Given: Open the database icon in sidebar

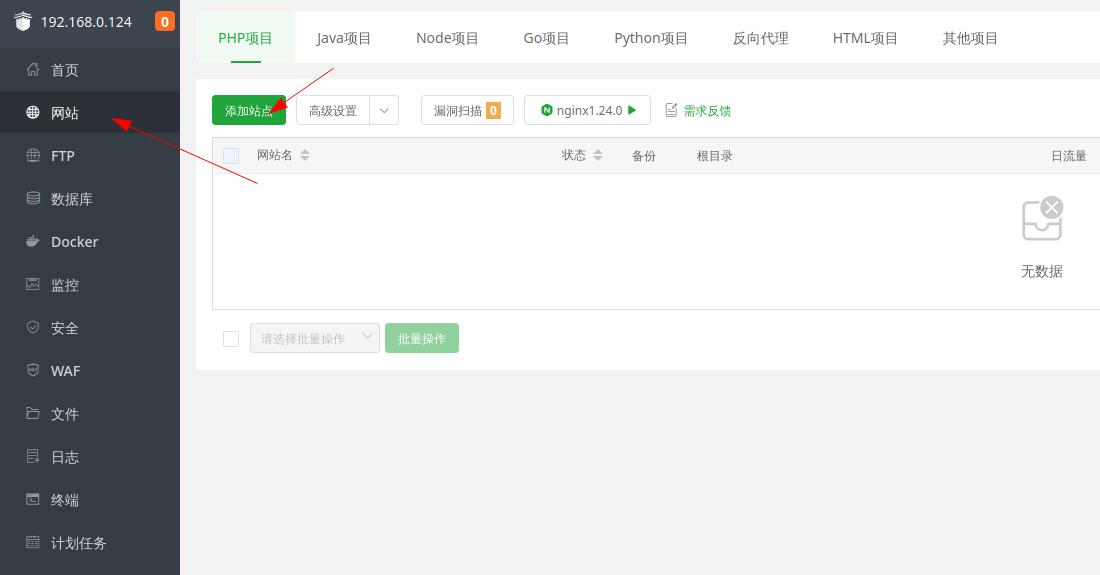Looking at the screenshot, I should 33,199.
